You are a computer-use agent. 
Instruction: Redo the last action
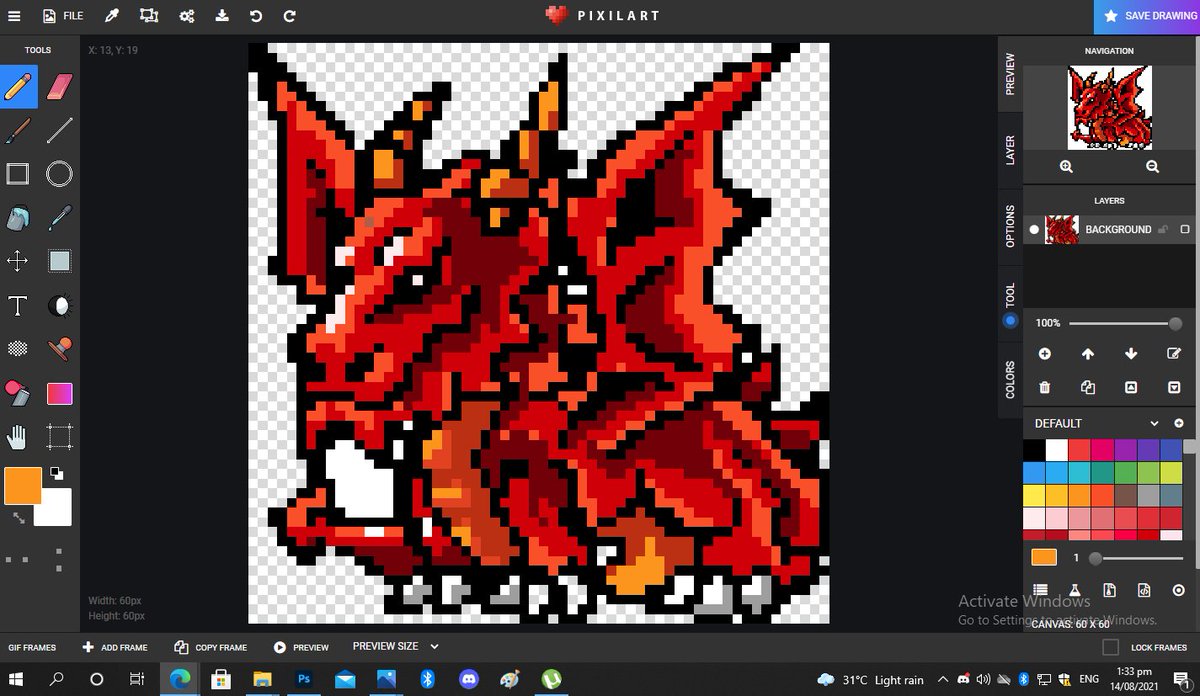290,16
